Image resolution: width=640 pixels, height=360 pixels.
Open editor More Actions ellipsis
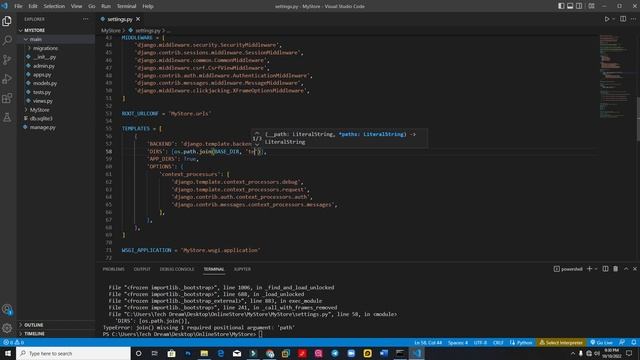(x=633, y=19)
